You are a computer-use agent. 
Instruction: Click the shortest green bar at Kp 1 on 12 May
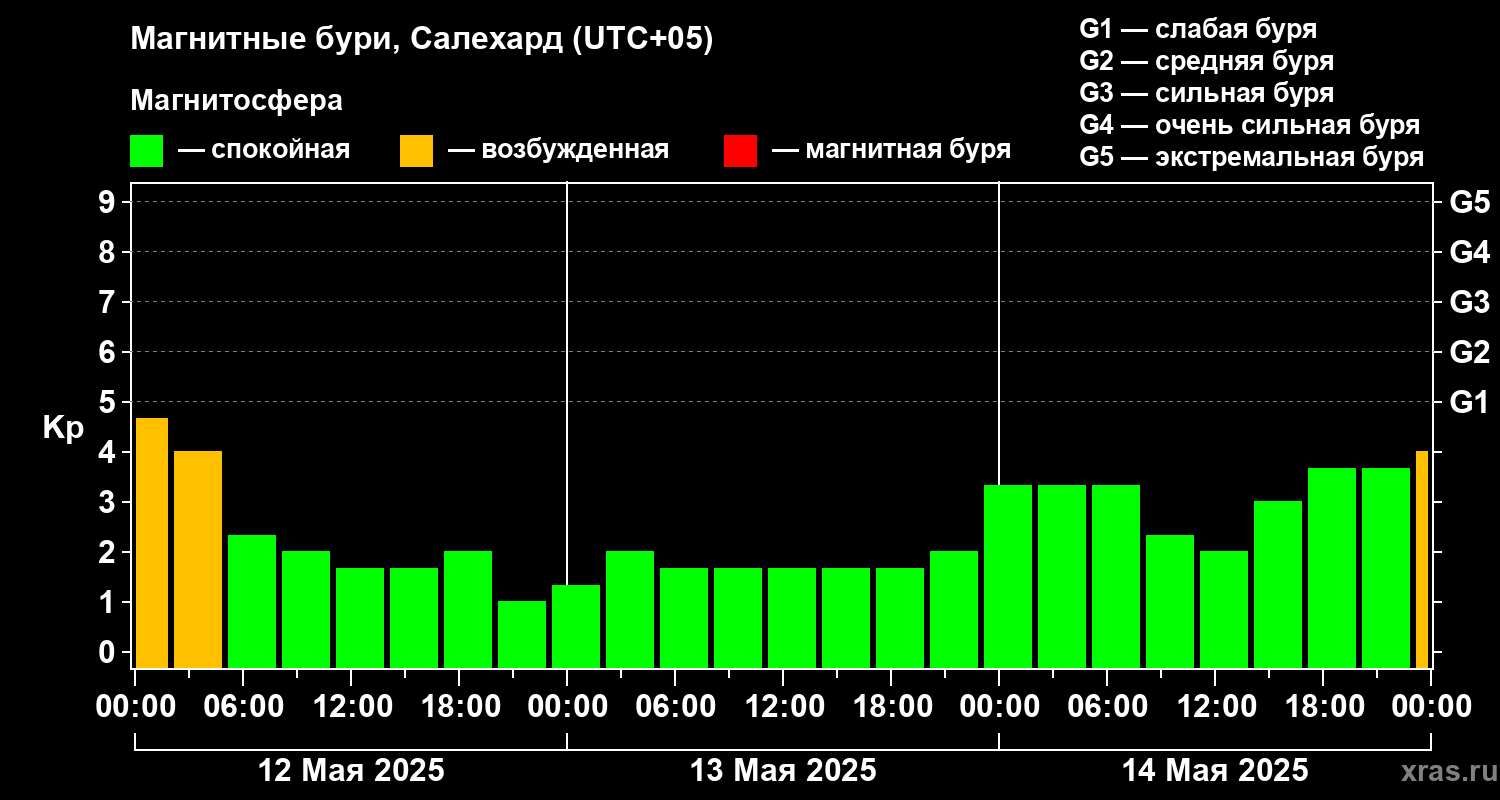[x=522, y=634]
